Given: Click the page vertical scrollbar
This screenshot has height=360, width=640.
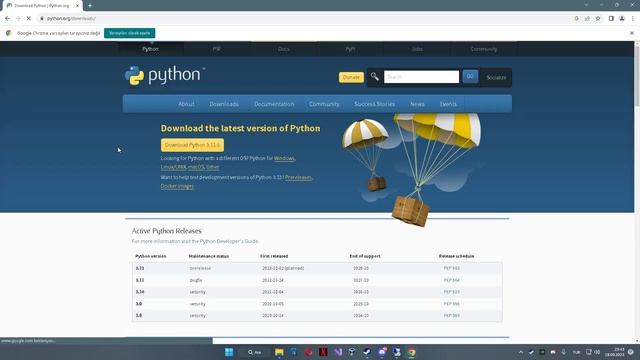Looking at the screenshot, I should pyautogui.click(x=637, y=76).
